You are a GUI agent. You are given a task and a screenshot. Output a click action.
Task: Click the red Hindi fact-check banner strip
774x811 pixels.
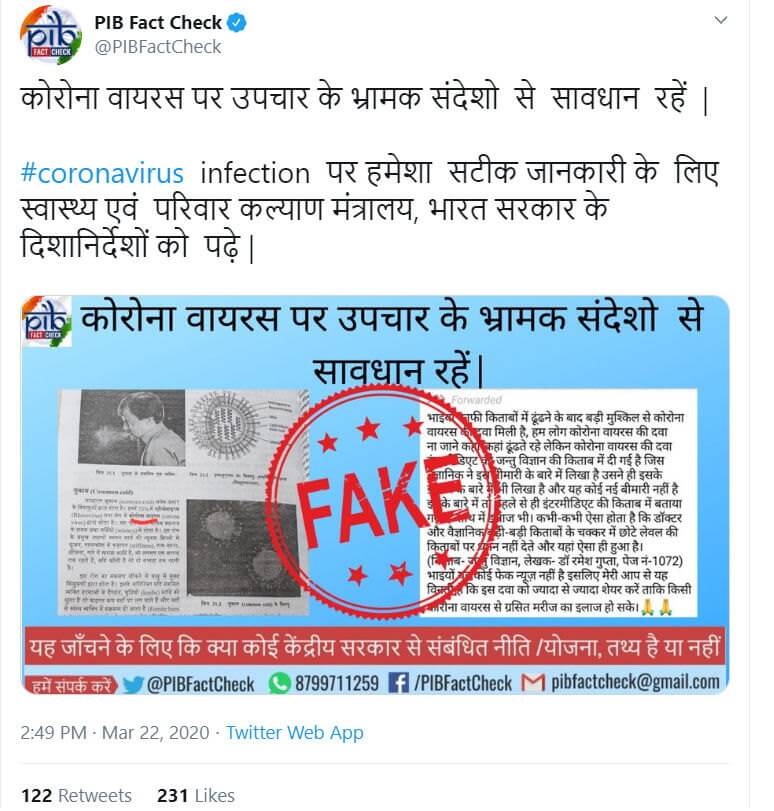pyautogui.click(x=375, y=647)
